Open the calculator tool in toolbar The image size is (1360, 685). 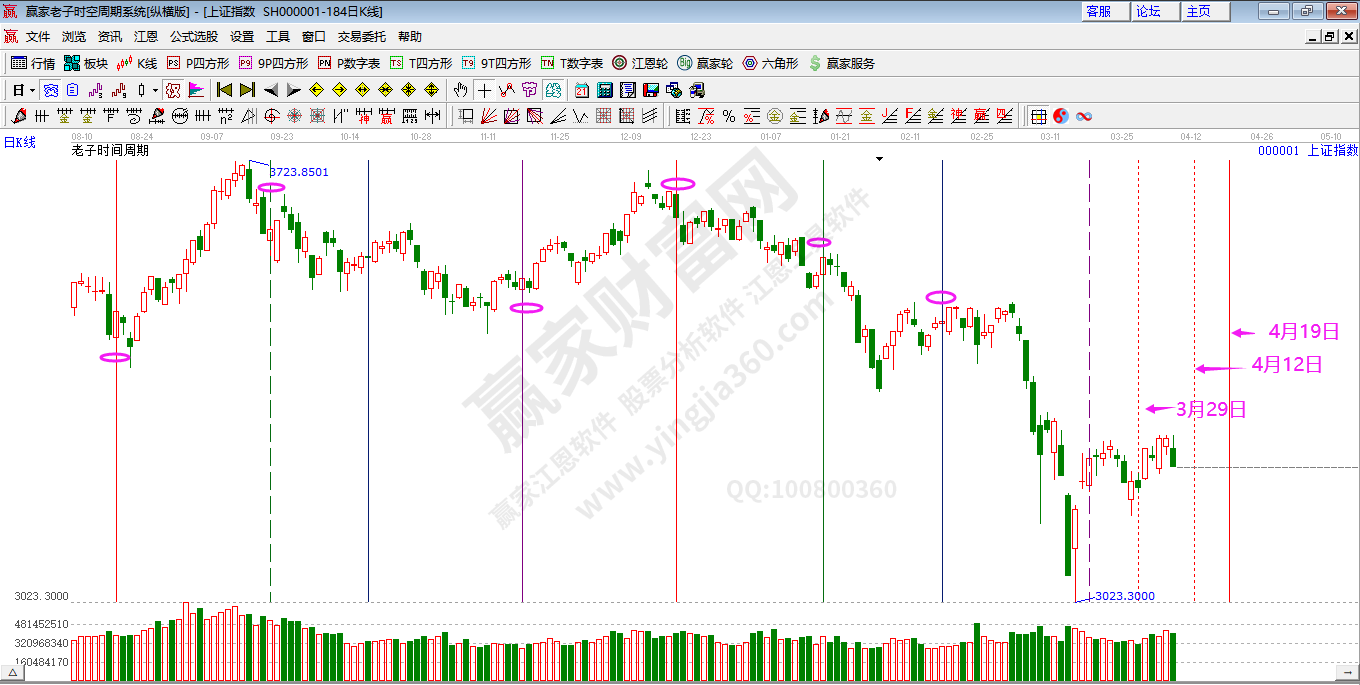(604, 90)
